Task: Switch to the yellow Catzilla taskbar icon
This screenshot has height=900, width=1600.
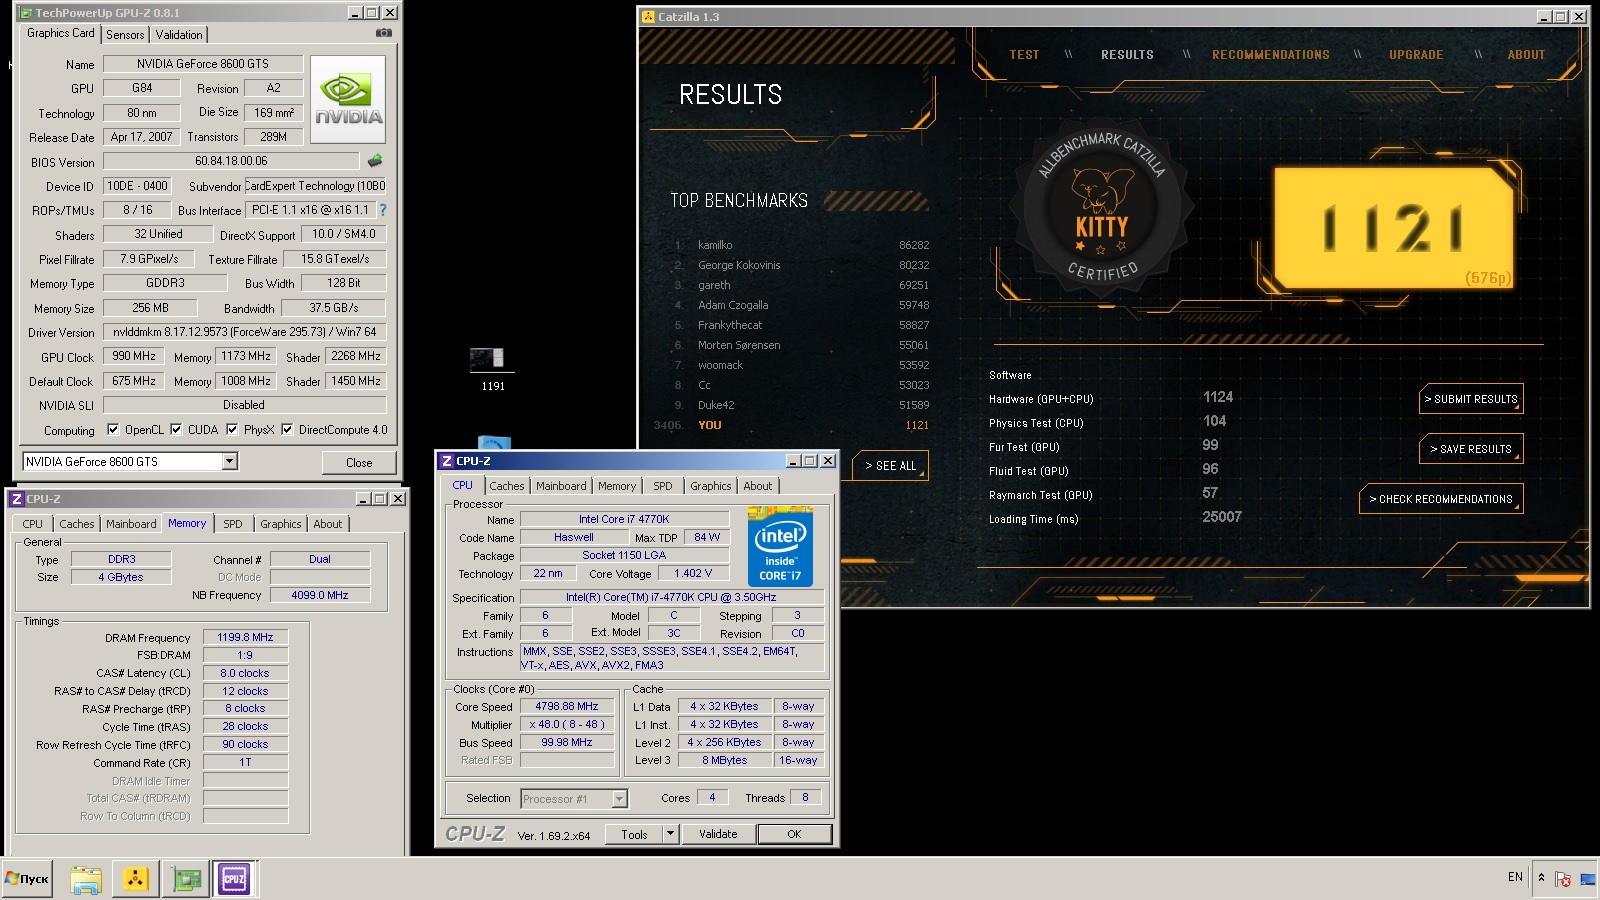Action: 135,879
